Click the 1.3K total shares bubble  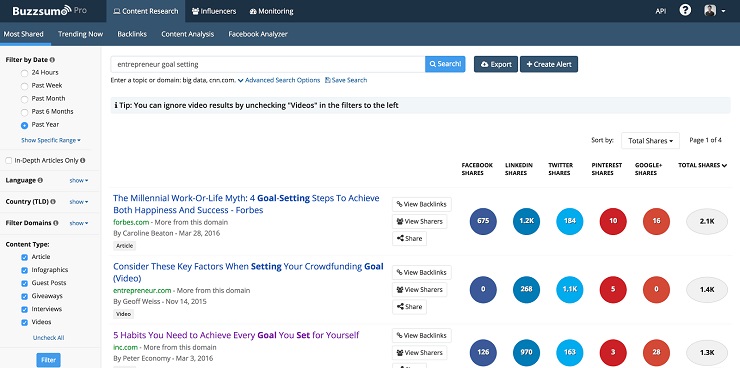coord(706,352)
